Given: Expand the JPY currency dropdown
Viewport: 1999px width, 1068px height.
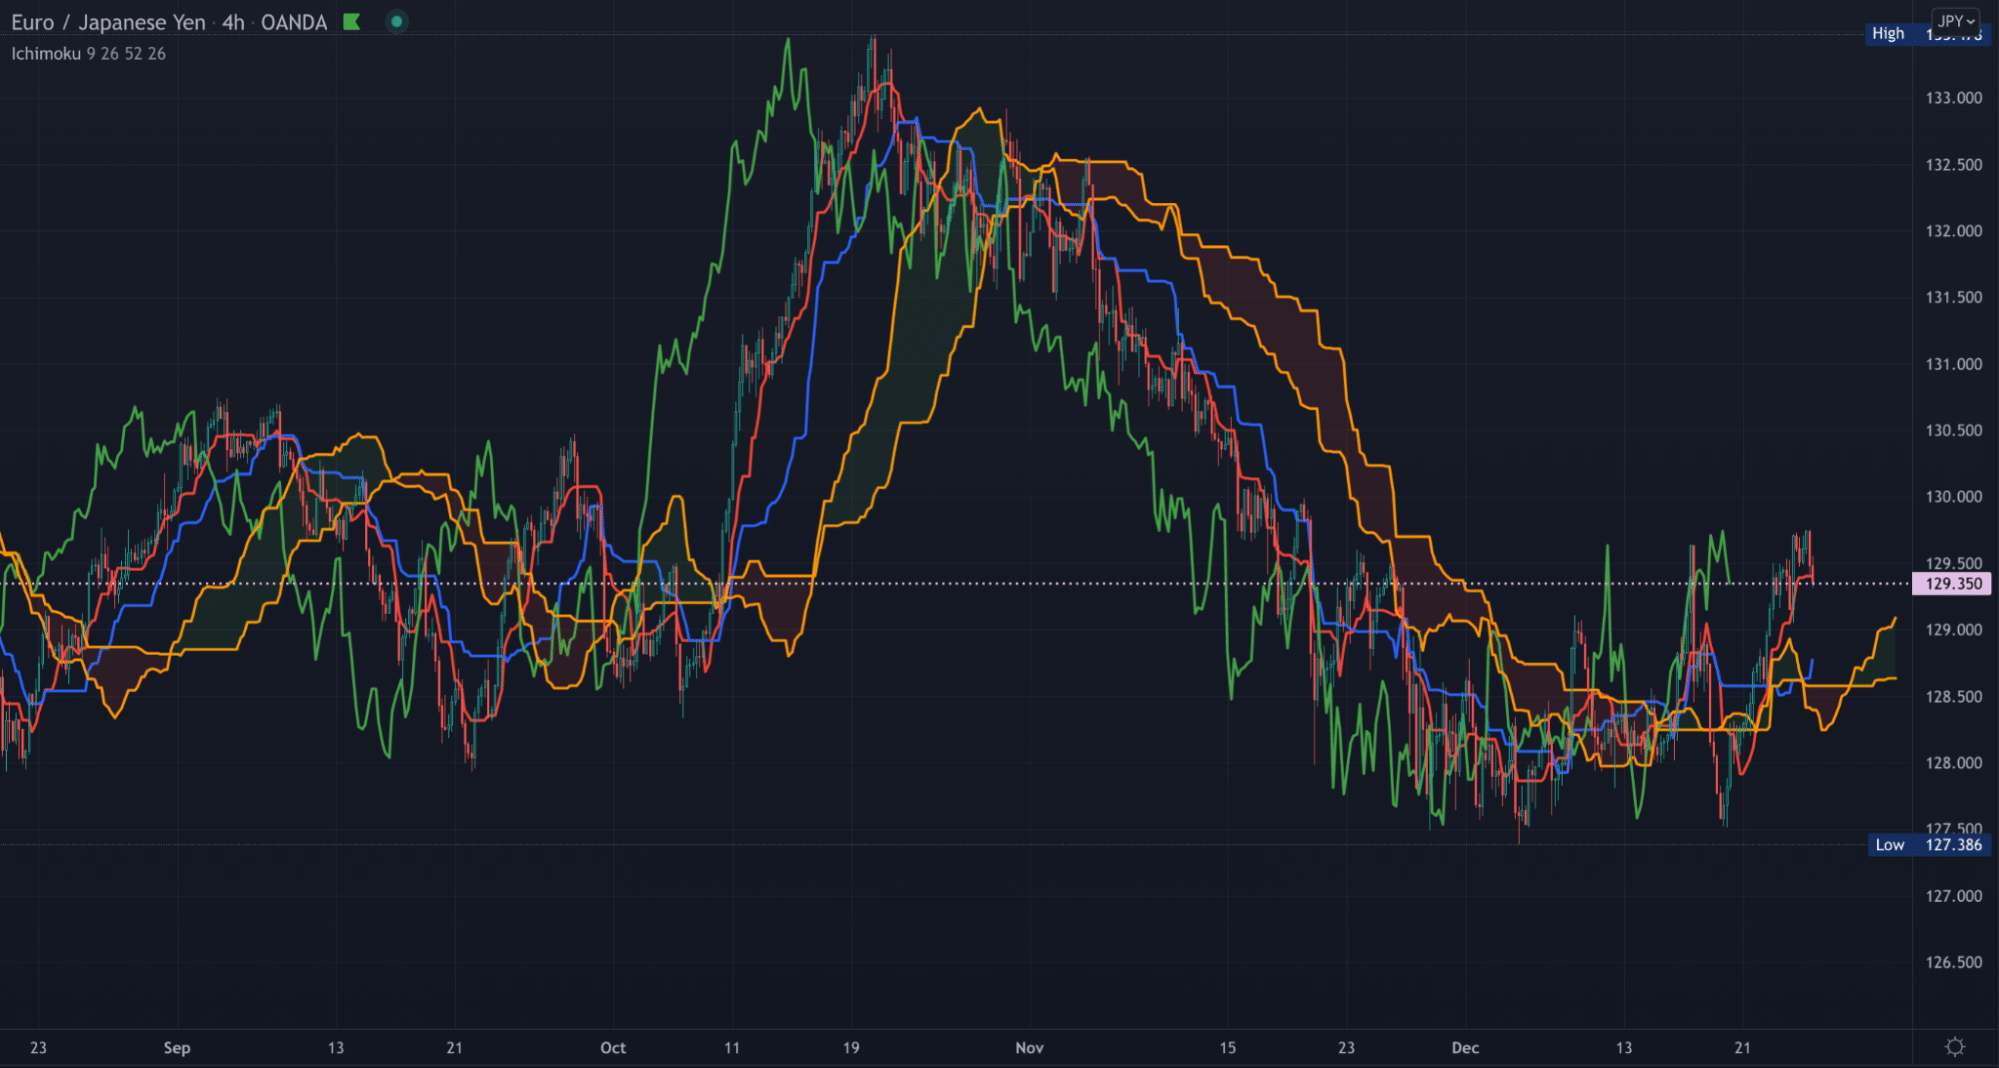Looking at the screenshot, I should point(1955,21).
